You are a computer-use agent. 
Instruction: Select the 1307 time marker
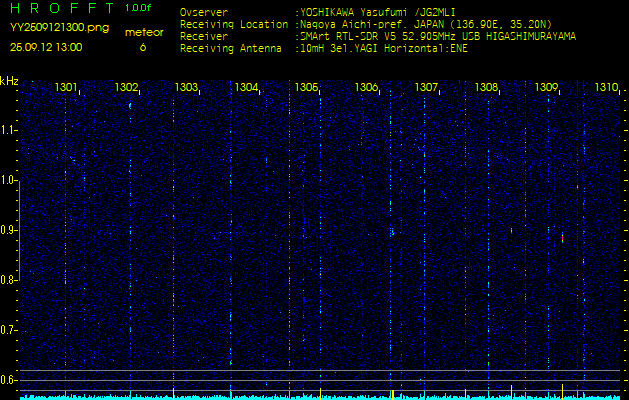pyautogui.click(x=427, y=88)
